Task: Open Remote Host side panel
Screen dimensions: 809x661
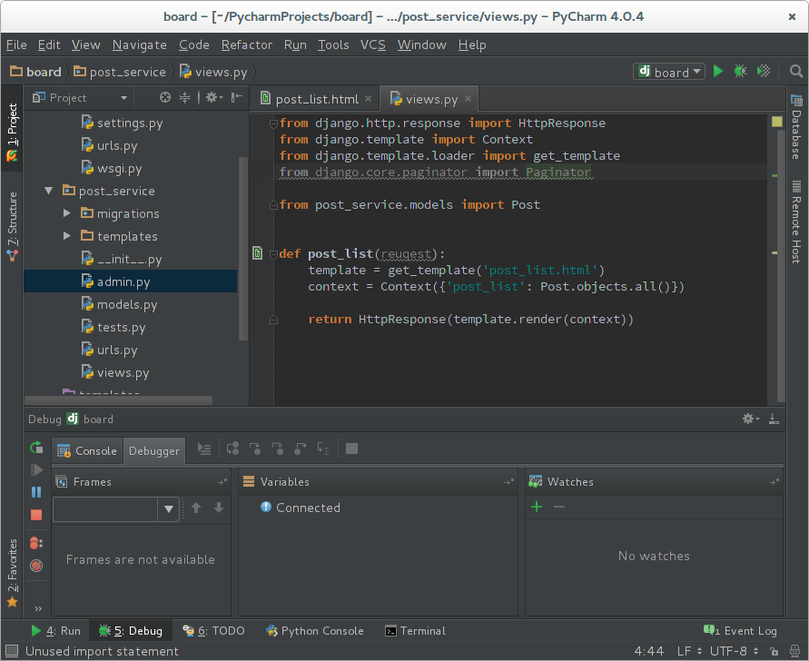Action: 796,221
